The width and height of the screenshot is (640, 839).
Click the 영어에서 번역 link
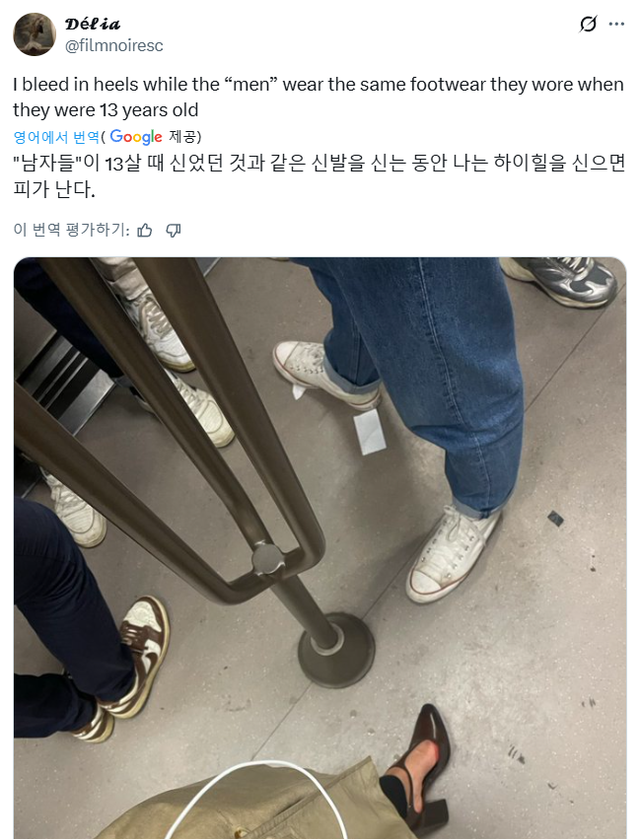(x=56, y=137)
